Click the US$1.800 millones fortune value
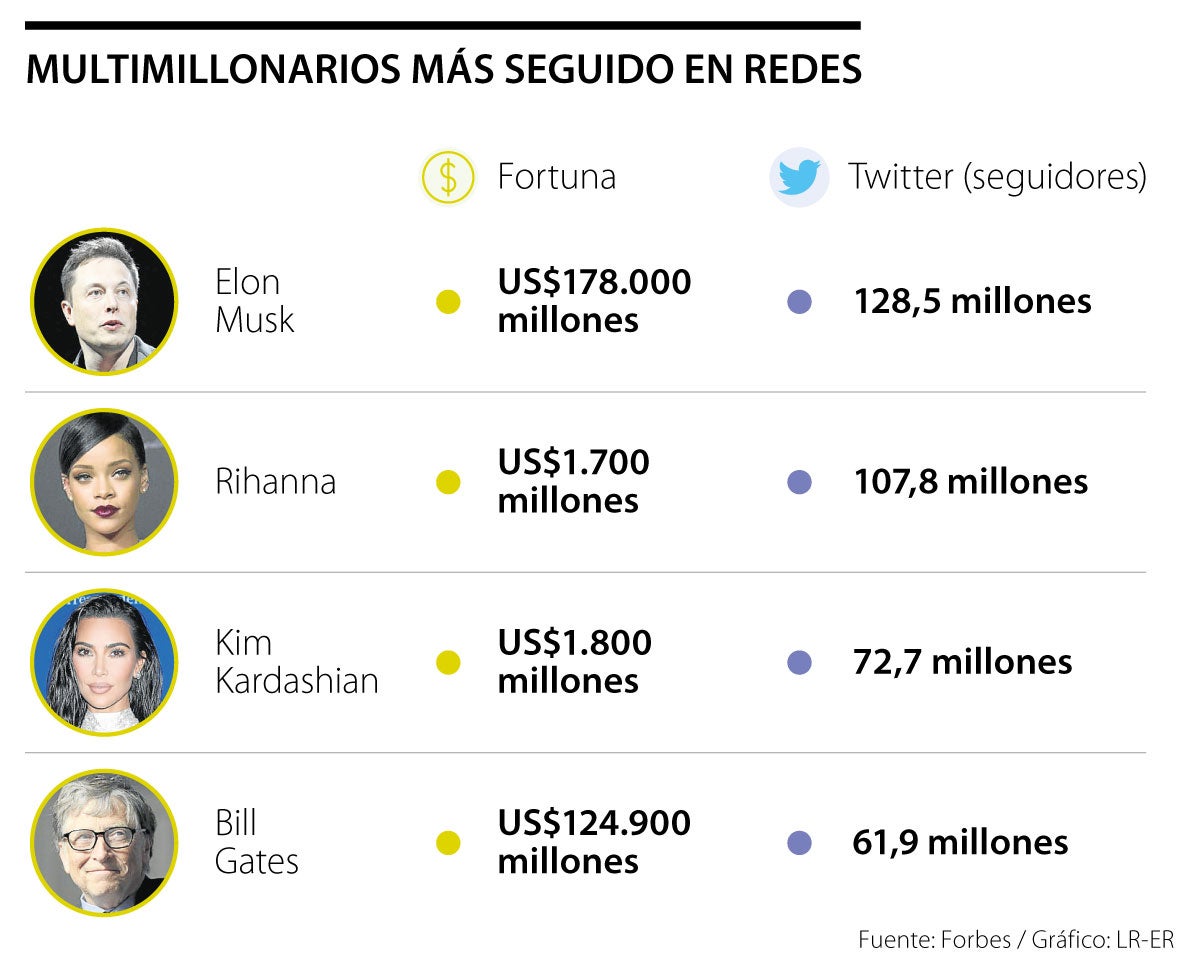 [x=574, y=662]
